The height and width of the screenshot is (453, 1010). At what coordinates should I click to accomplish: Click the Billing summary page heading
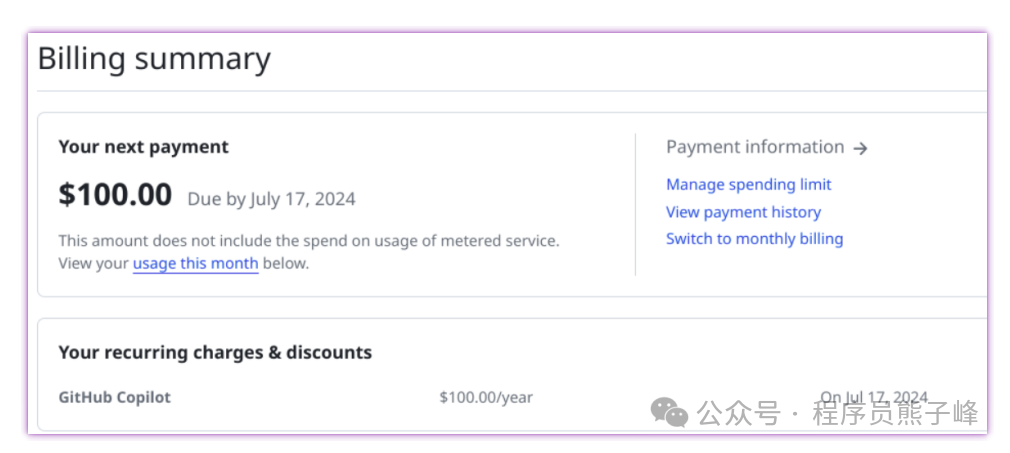tap(154, 59)
